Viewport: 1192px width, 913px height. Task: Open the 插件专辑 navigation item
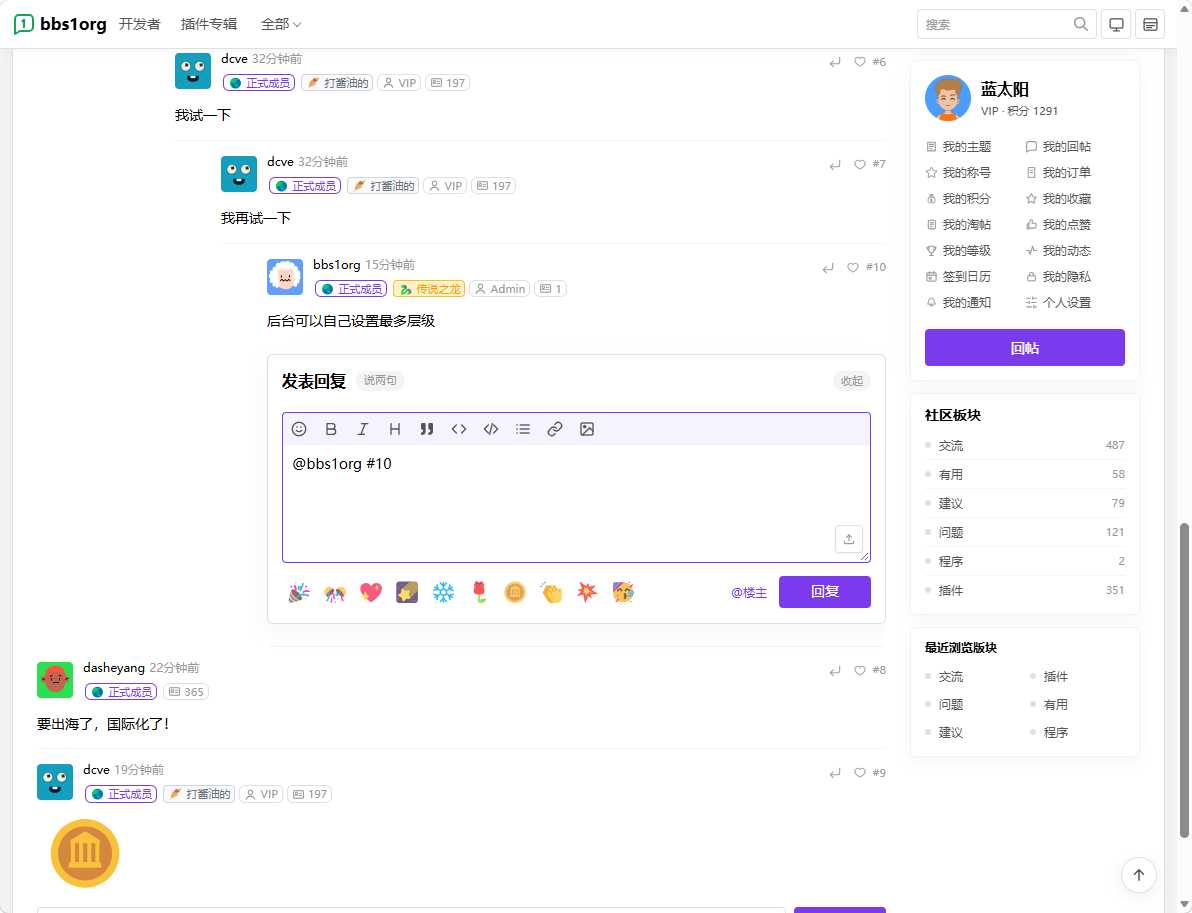pos(209,24)
